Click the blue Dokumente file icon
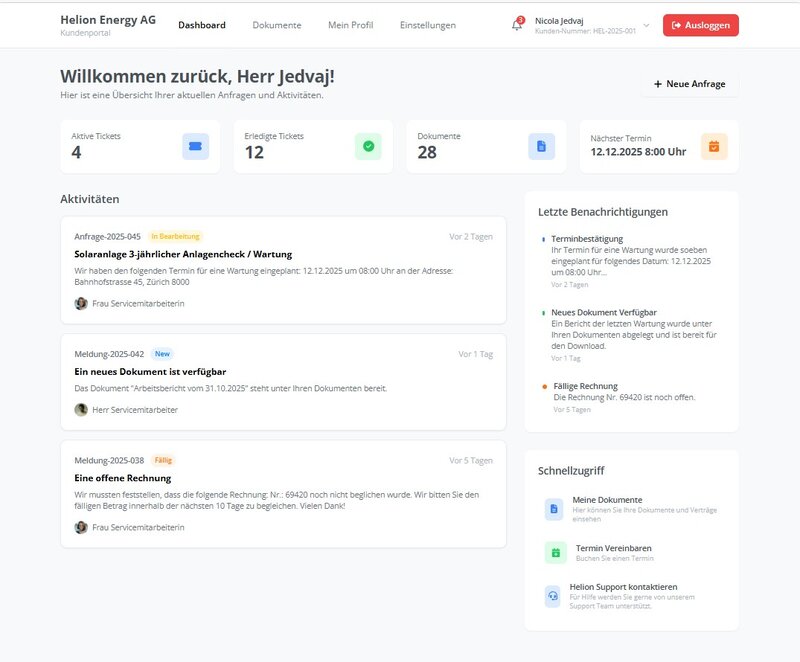 (541, 147)
